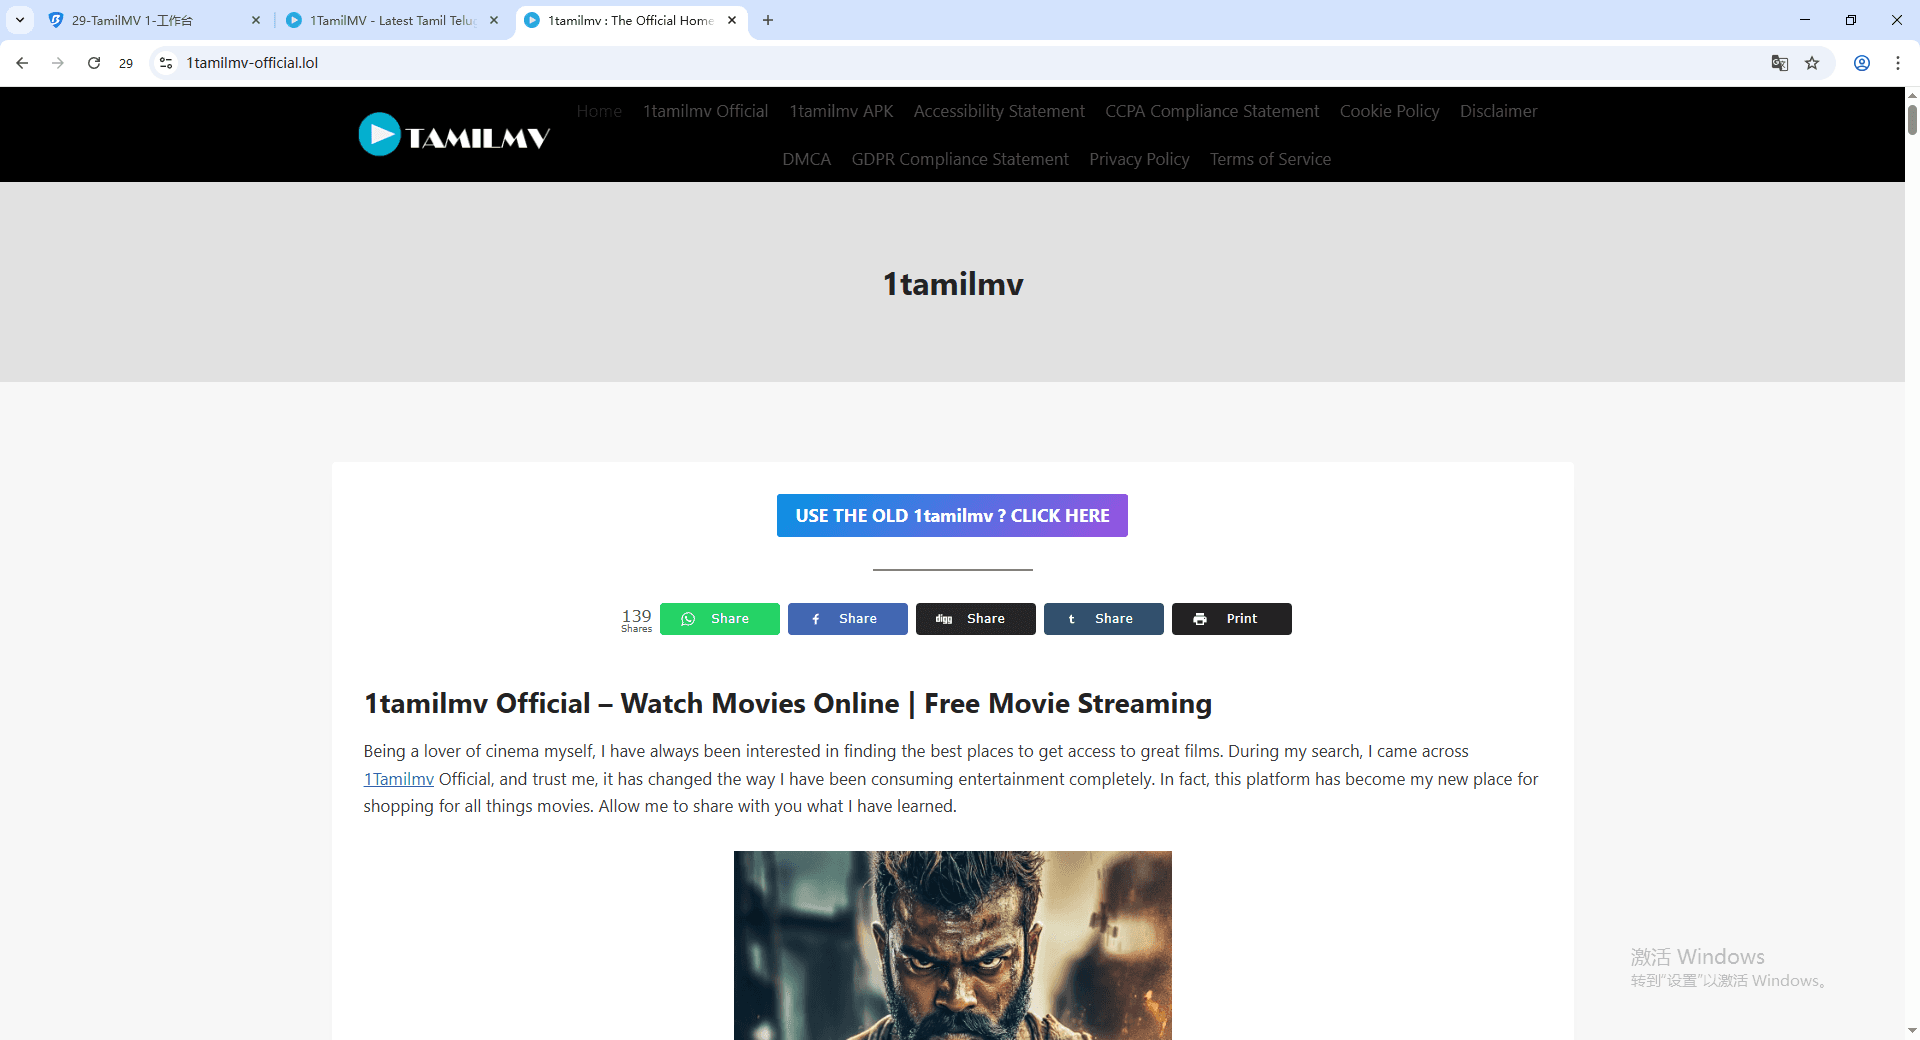The height and width of the screenshot is (1040, 1920).
Task: Share the article on Facebook
Action: [x=847, y=618]
